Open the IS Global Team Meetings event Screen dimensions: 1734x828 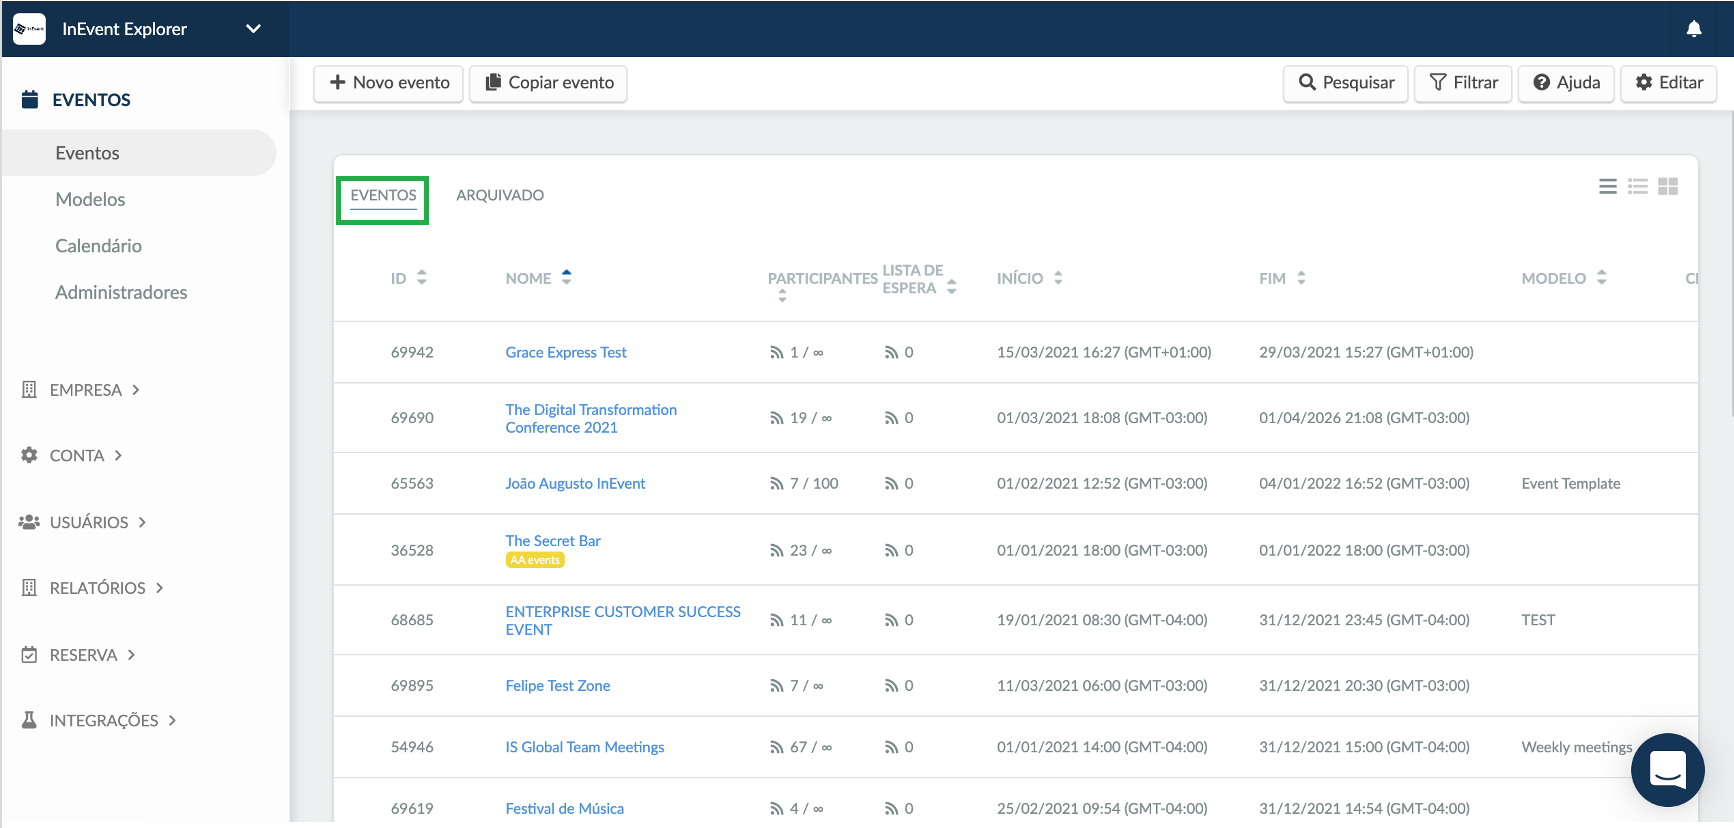coord(585,747)
